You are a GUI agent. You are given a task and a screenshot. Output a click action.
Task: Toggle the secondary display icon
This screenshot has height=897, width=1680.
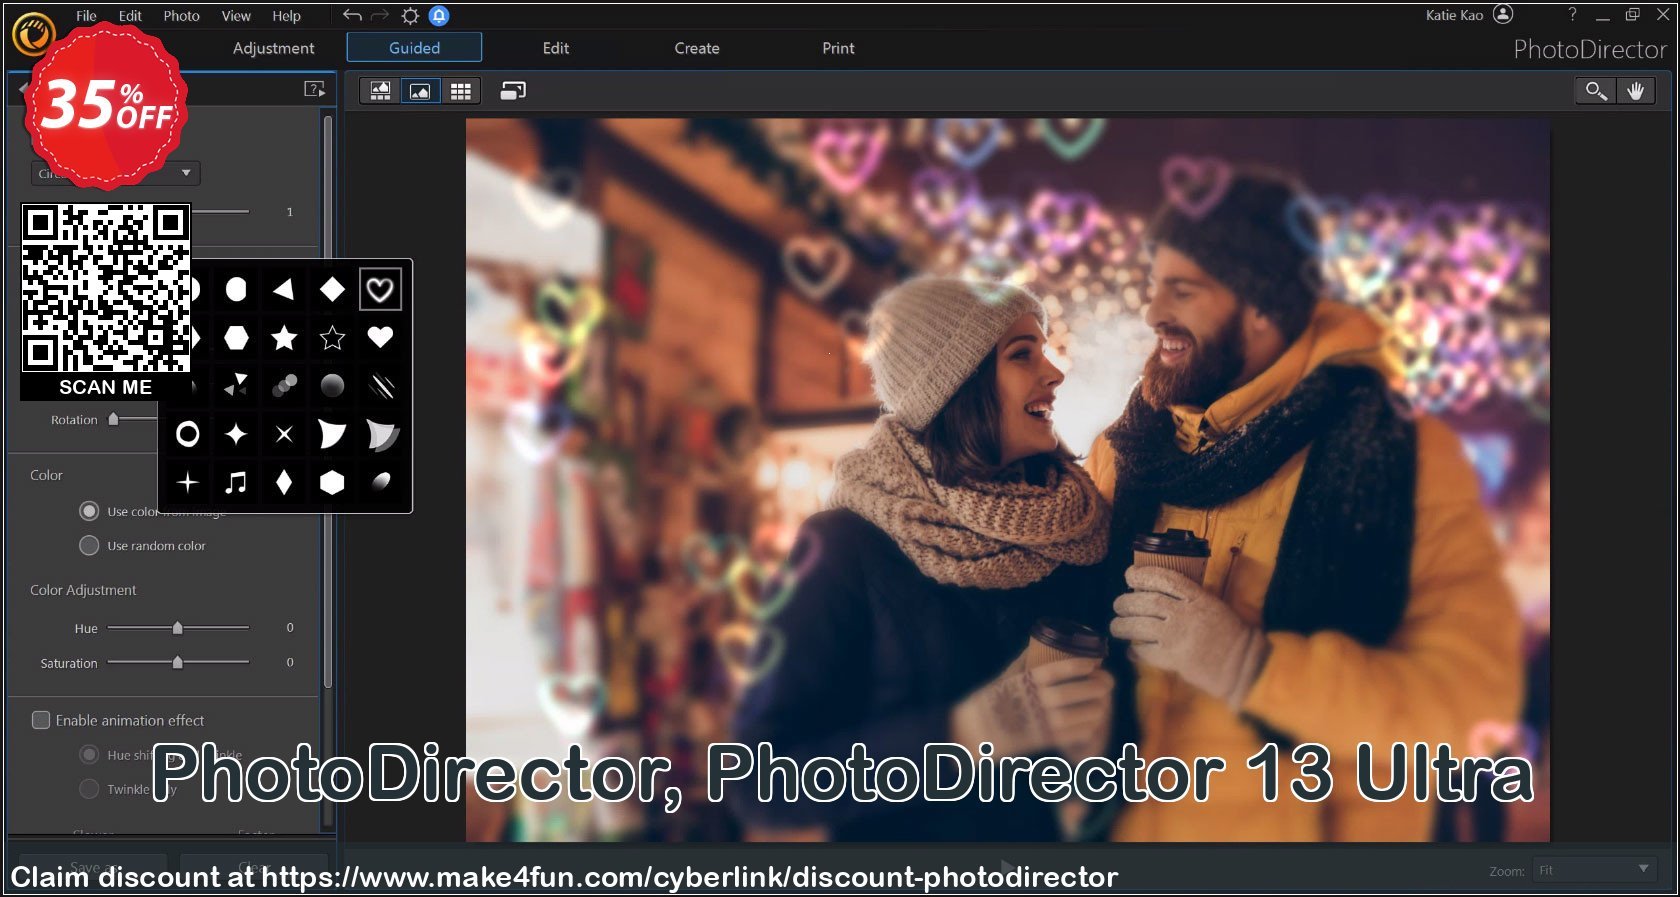click(x=513, y=91)
